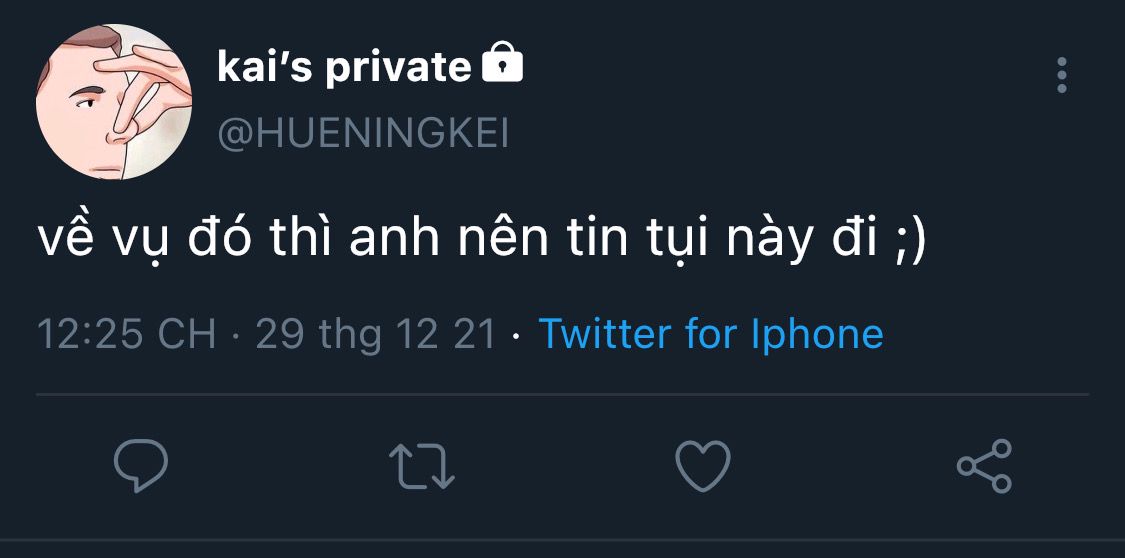The width and height of the screenshot is (1125, 558).
Task: Like the tweet with the heart icon
Action: [x=703, y=466]
